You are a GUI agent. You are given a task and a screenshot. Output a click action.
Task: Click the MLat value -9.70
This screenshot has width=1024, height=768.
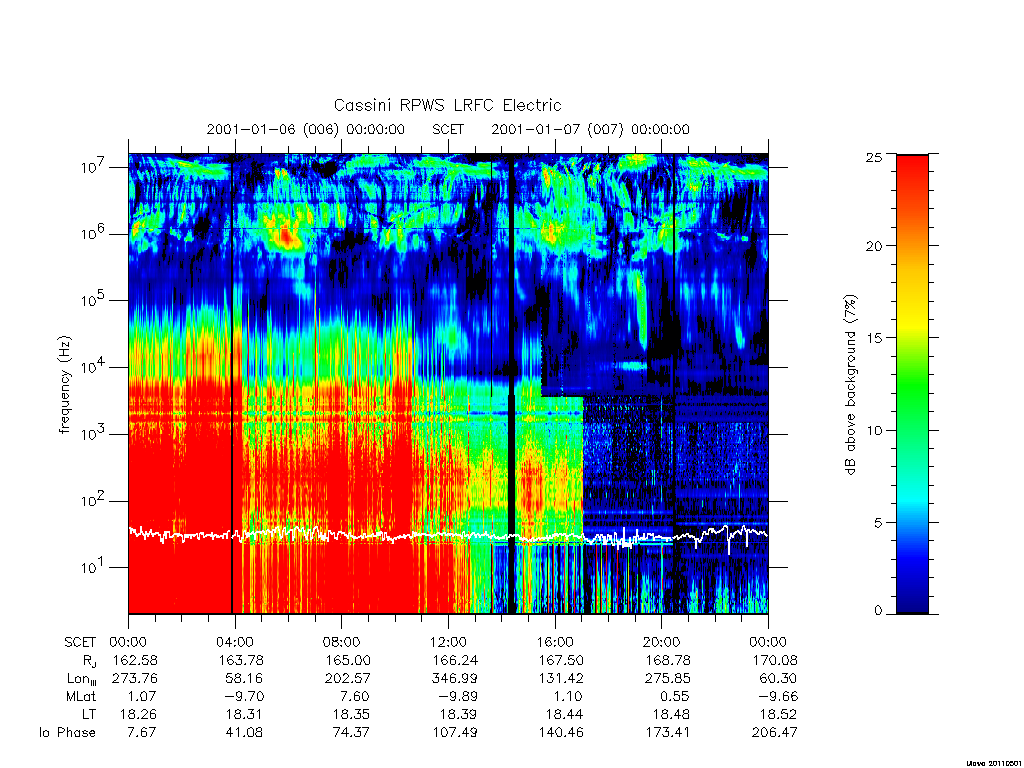click(244, 696)
